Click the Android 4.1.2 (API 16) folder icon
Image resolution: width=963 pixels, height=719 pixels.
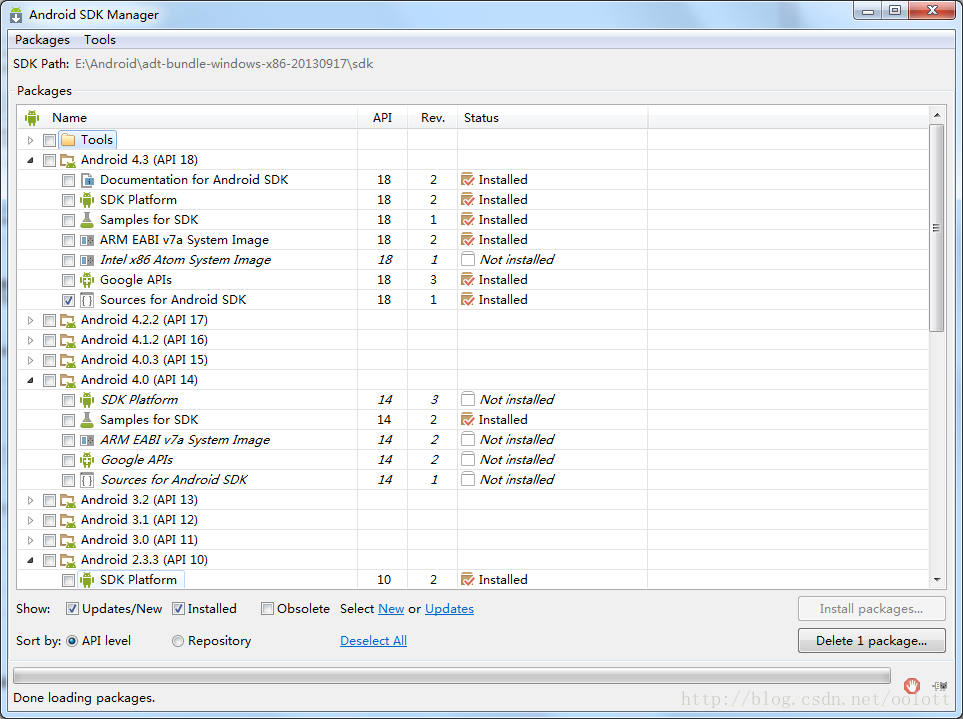click(68, 340)
